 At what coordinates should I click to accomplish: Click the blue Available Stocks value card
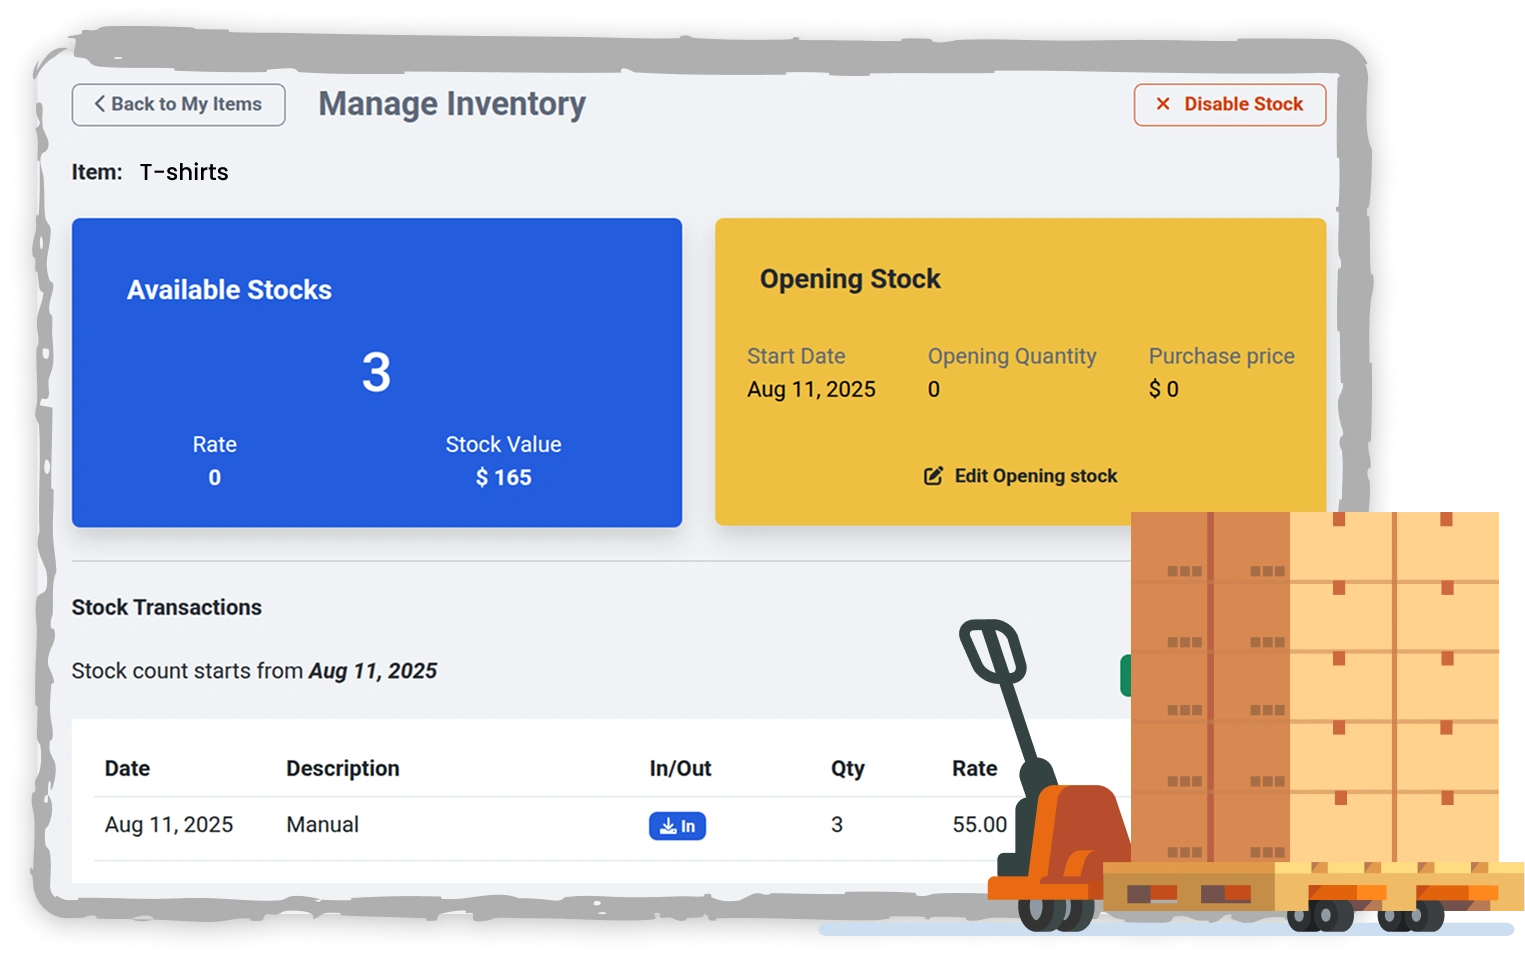pyautogui.click(x=377, y=373)
